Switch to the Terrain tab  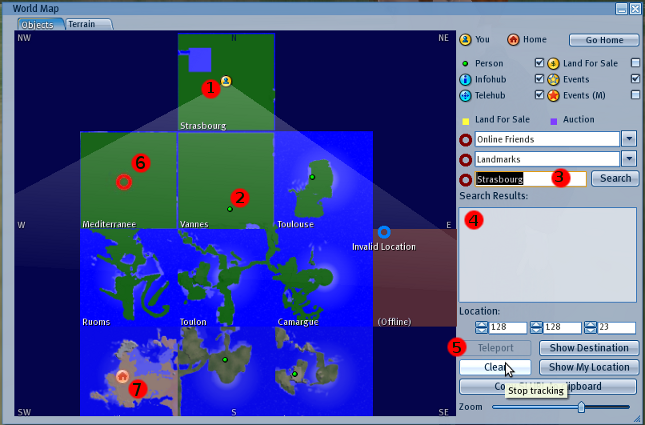tap(89, 23)
